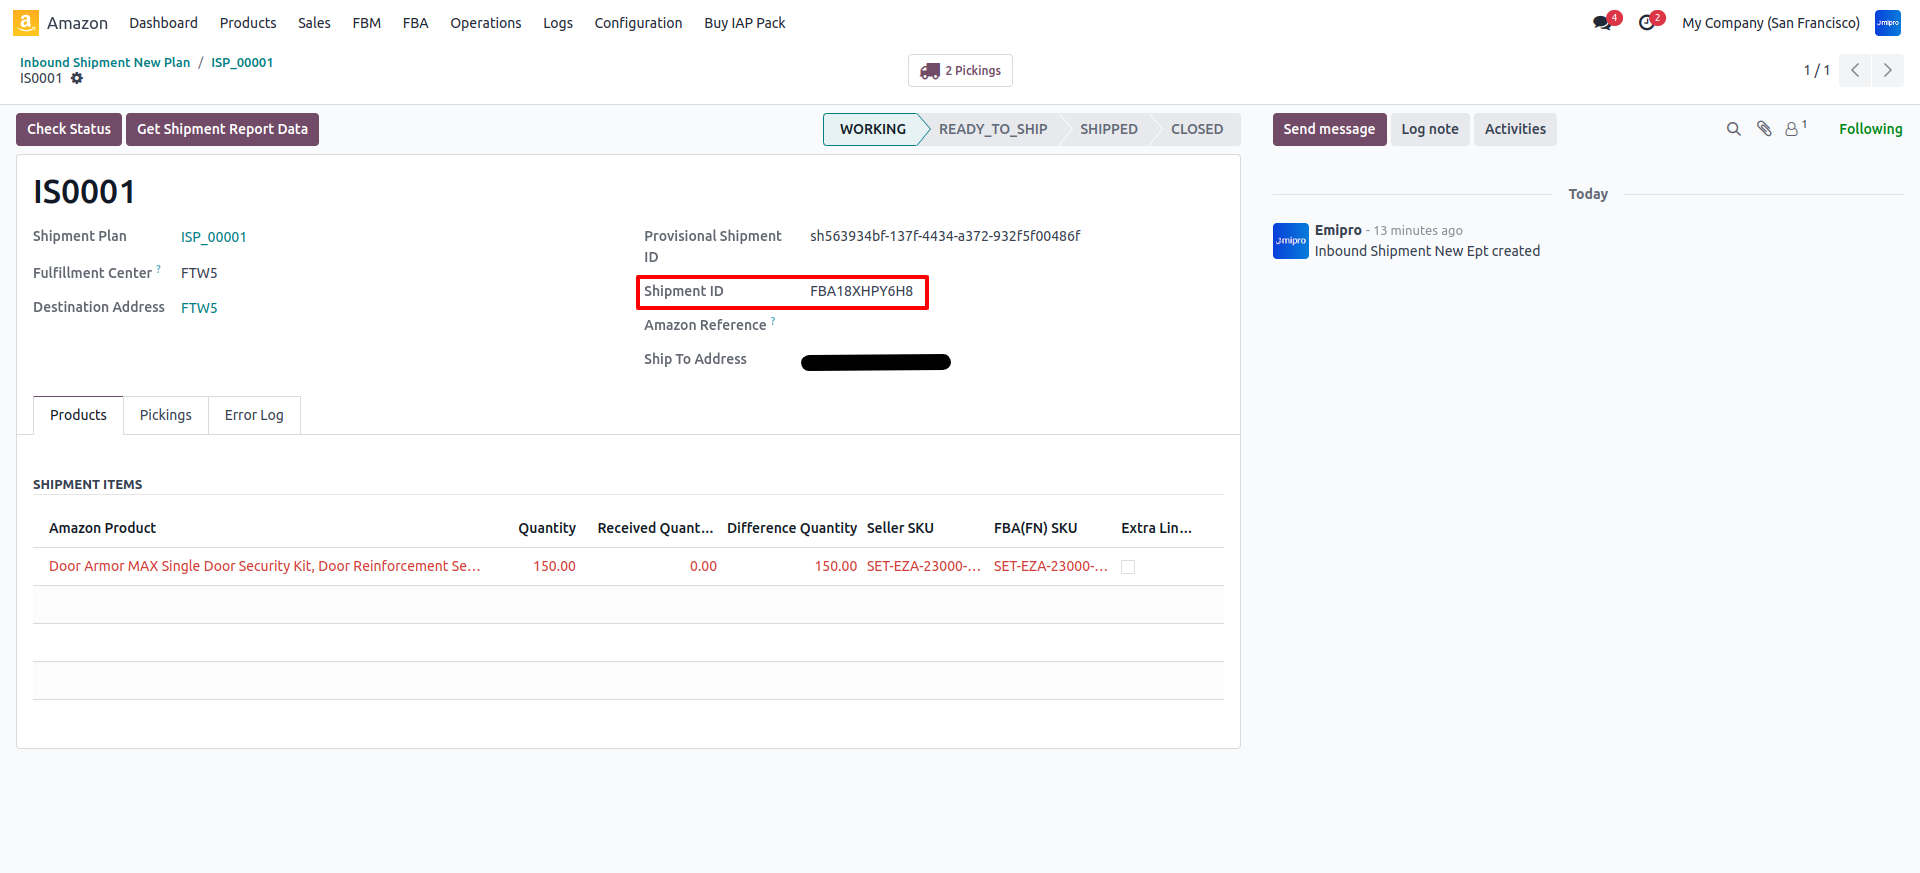
Task: Click the gear icon next to IS0001
Action: [x=77, y=79]
